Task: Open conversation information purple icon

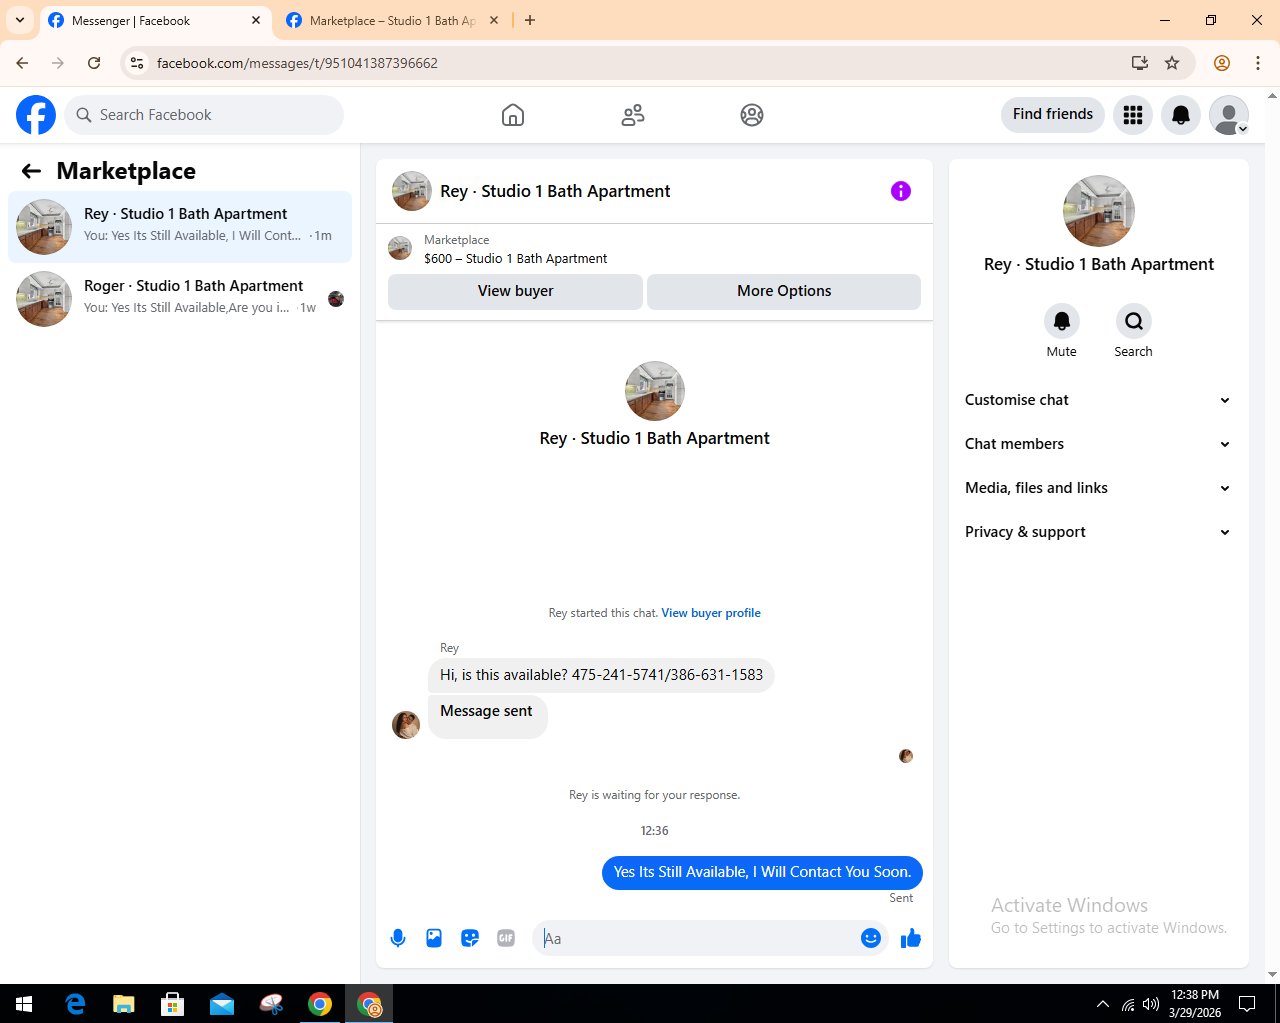Action: pyautogui.click(x=901, y=191)
